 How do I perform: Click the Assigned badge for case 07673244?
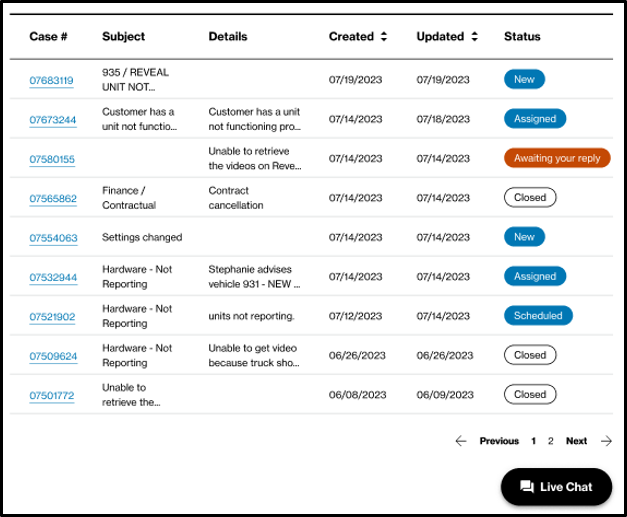[535, 119]
